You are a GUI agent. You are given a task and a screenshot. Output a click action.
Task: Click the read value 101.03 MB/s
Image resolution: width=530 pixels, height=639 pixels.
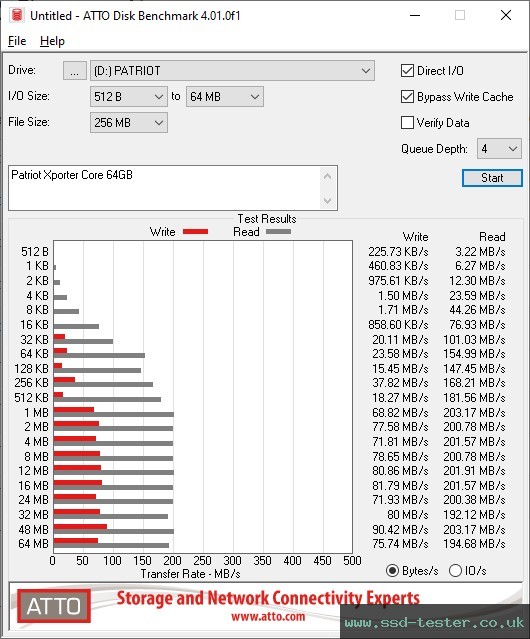pyautogui.click(x=474, y=339)
